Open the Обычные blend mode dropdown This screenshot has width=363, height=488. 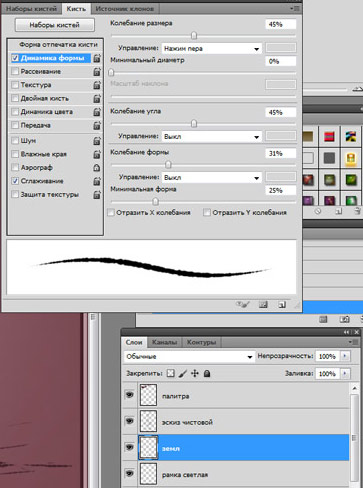[189, 356]
